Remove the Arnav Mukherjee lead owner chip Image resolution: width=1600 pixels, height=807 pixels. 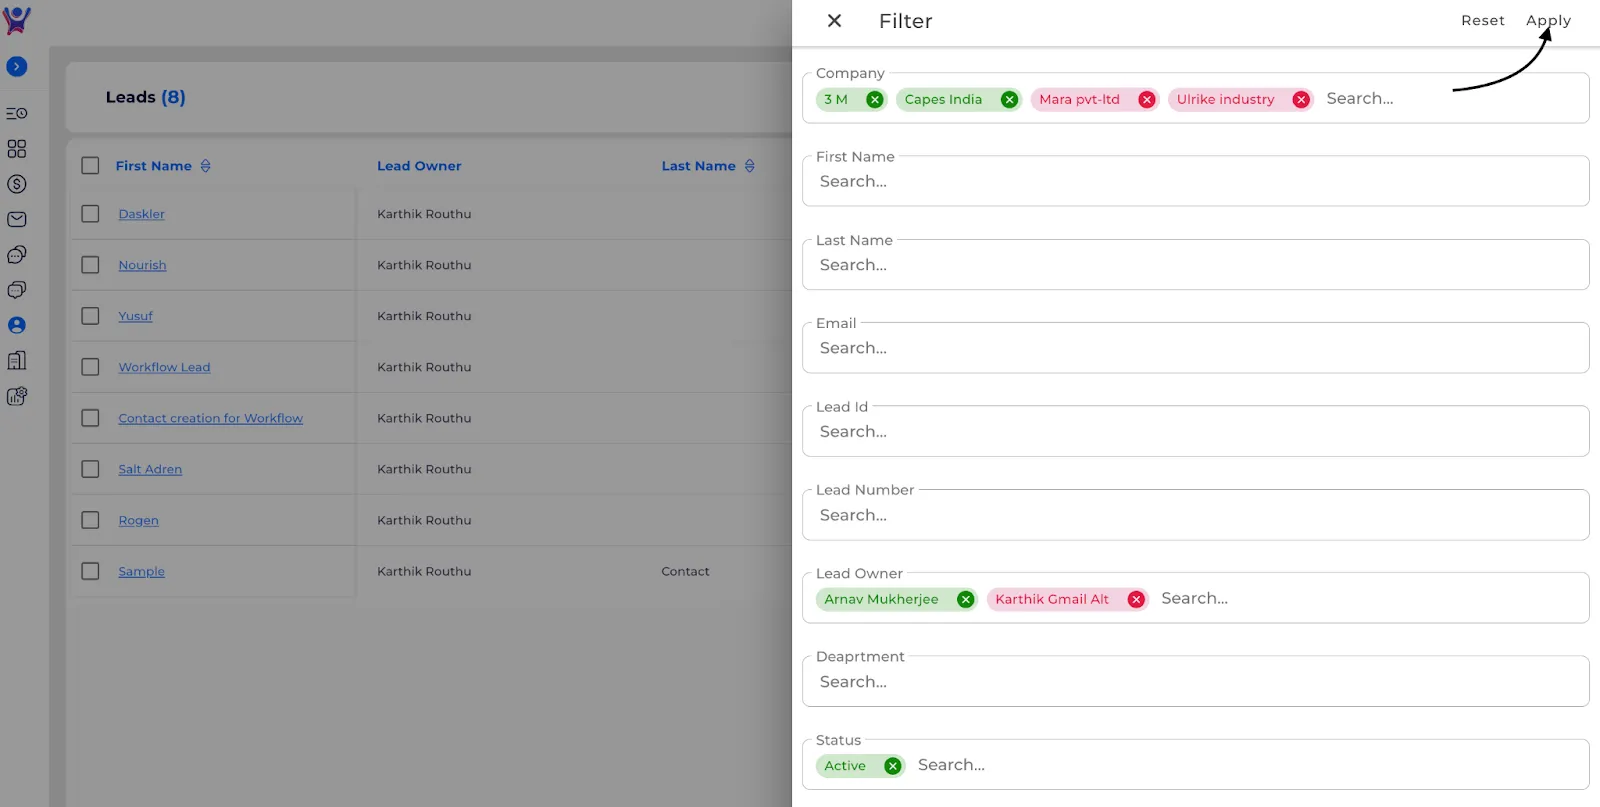tap(965, 599)
